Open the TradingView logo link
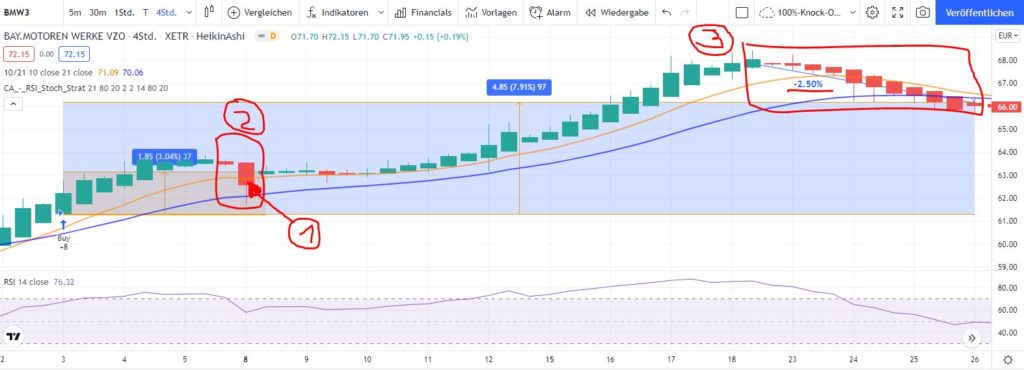Viewport: 1024px width, 370px height. tap(12, 337)
